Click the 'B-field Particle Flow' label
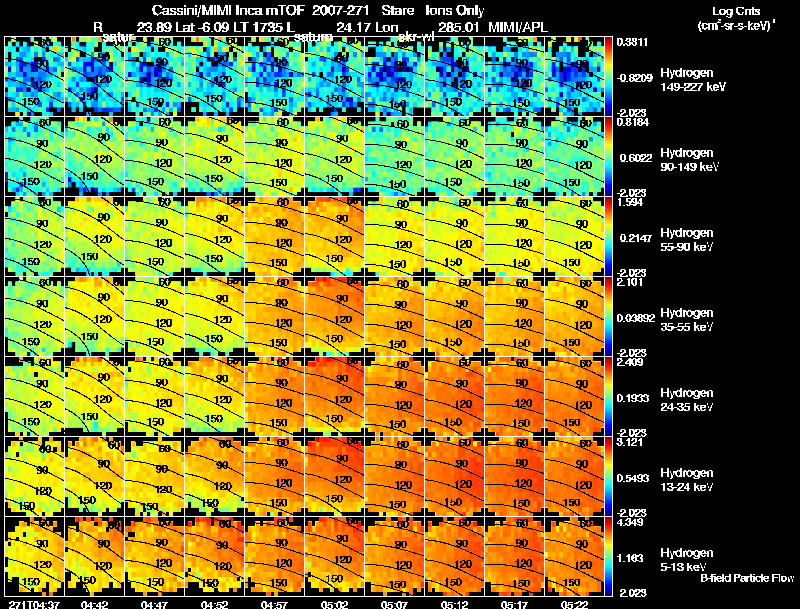The width and height of the screenshot is (800, 609). pyautogui.click(x=747, y=578)
